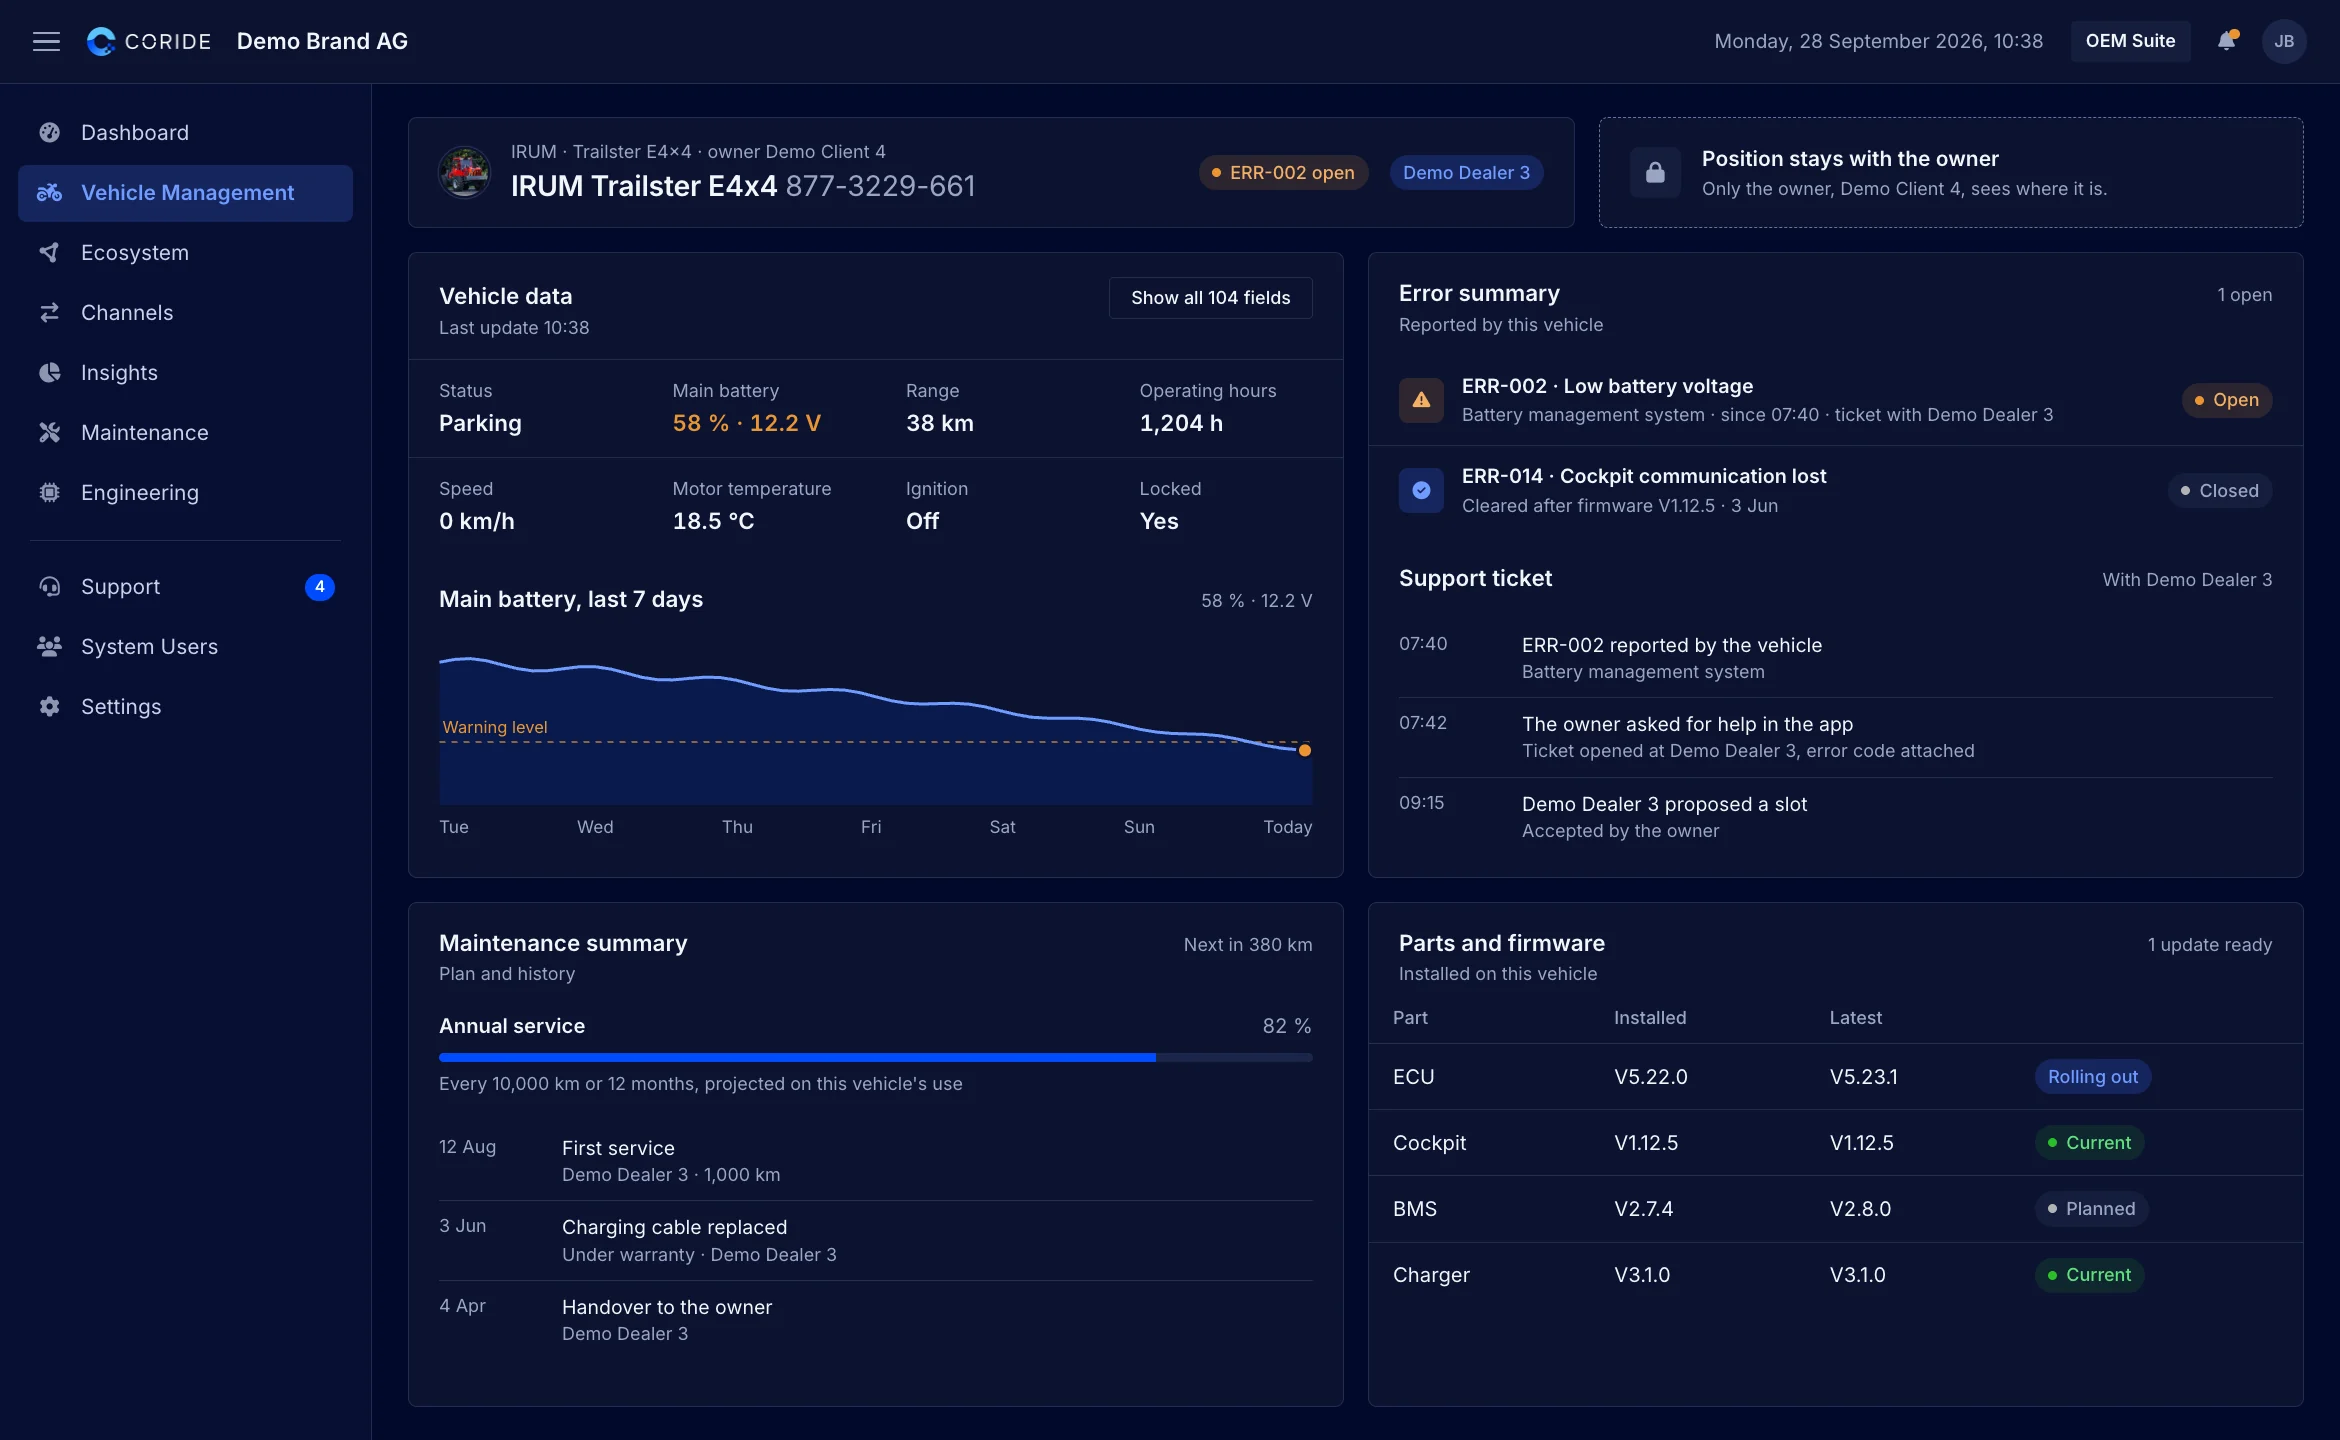Click the orange point on battery chart

coord(1304,750)
